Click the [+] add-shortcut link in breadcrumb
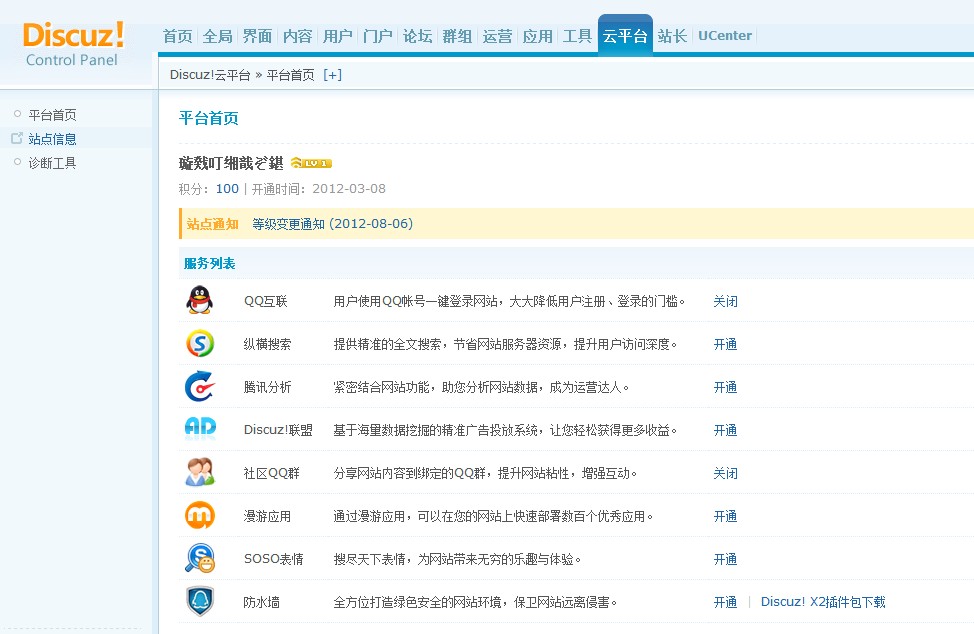 pyautogui.click(x=332, y=75)
